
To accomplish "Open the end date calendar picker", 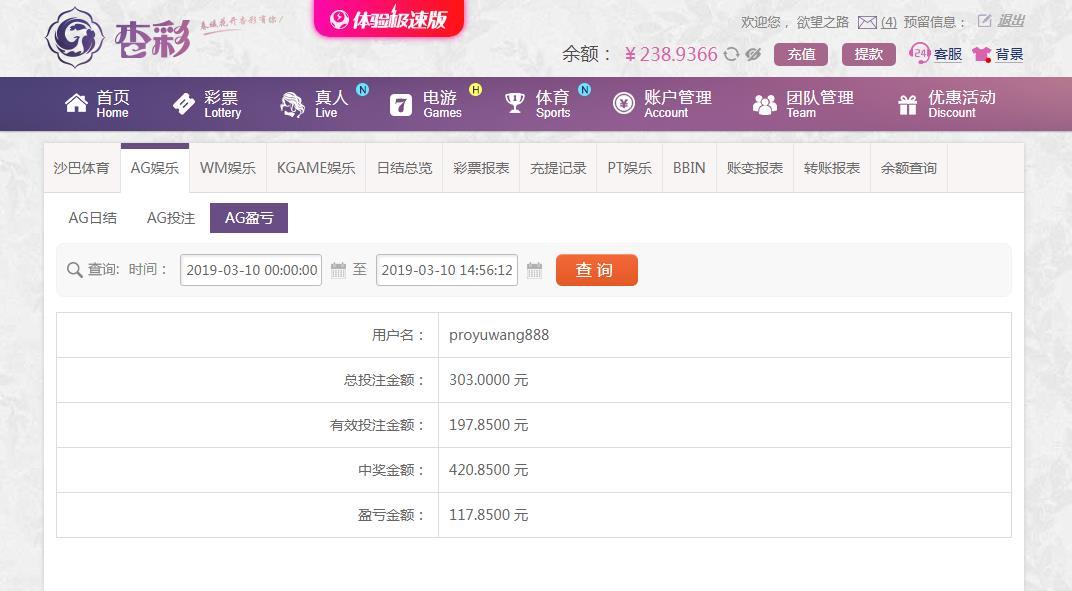I will 535,270.
